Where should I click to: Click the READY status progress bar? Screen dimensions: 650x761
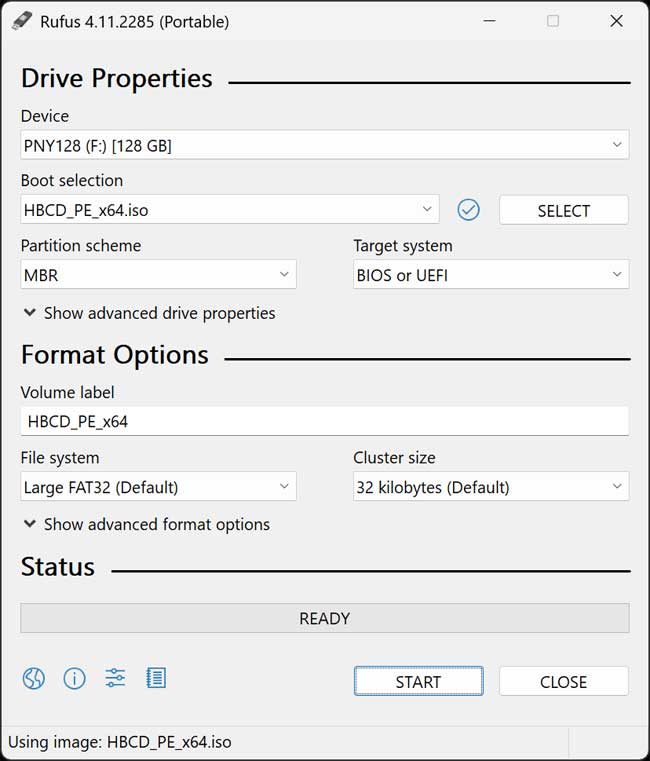click(325, 618)
